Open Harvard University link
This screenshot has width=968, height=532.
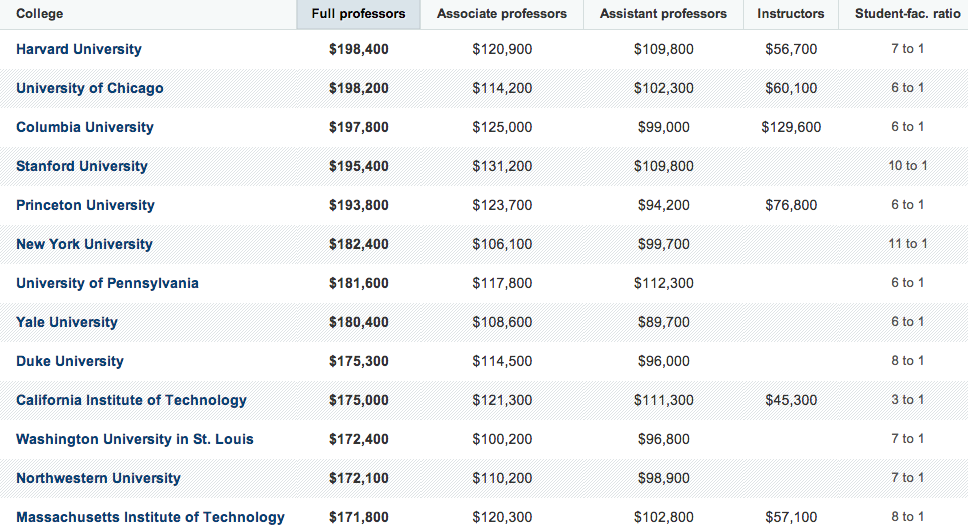[x=79, y=49]
